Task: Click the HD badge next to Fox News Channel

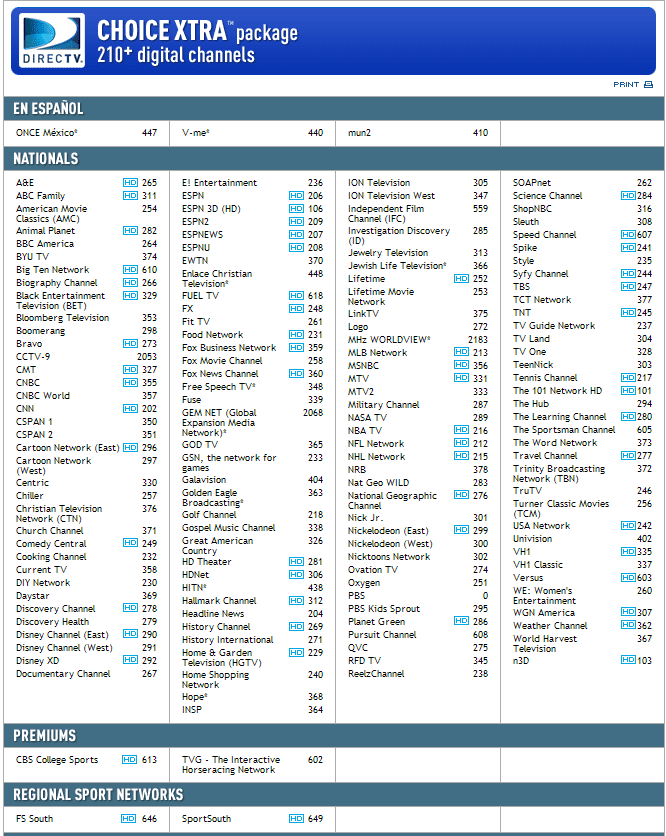Action: tap(296, 374)
